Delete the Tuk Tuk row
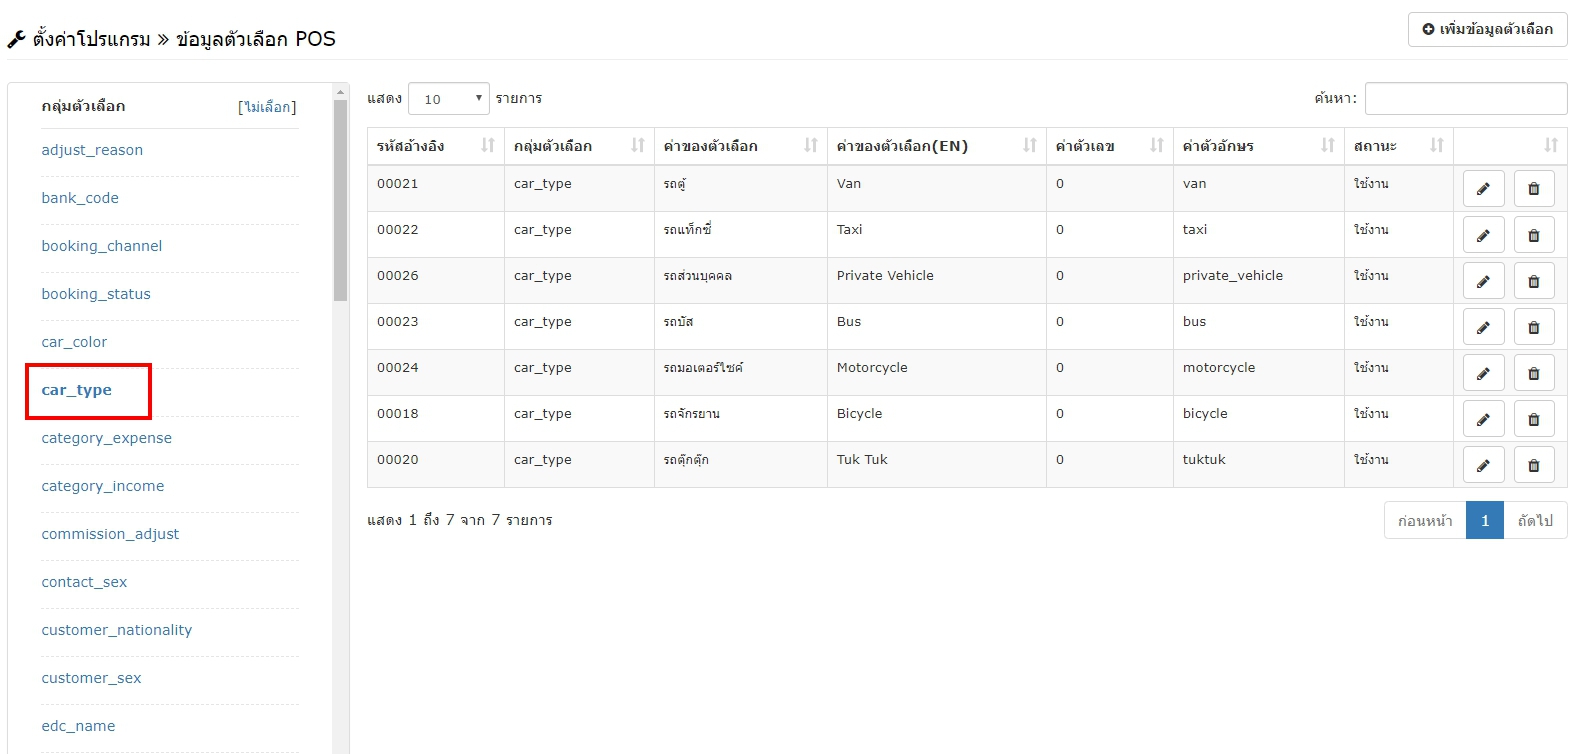 click(1533, 465)
